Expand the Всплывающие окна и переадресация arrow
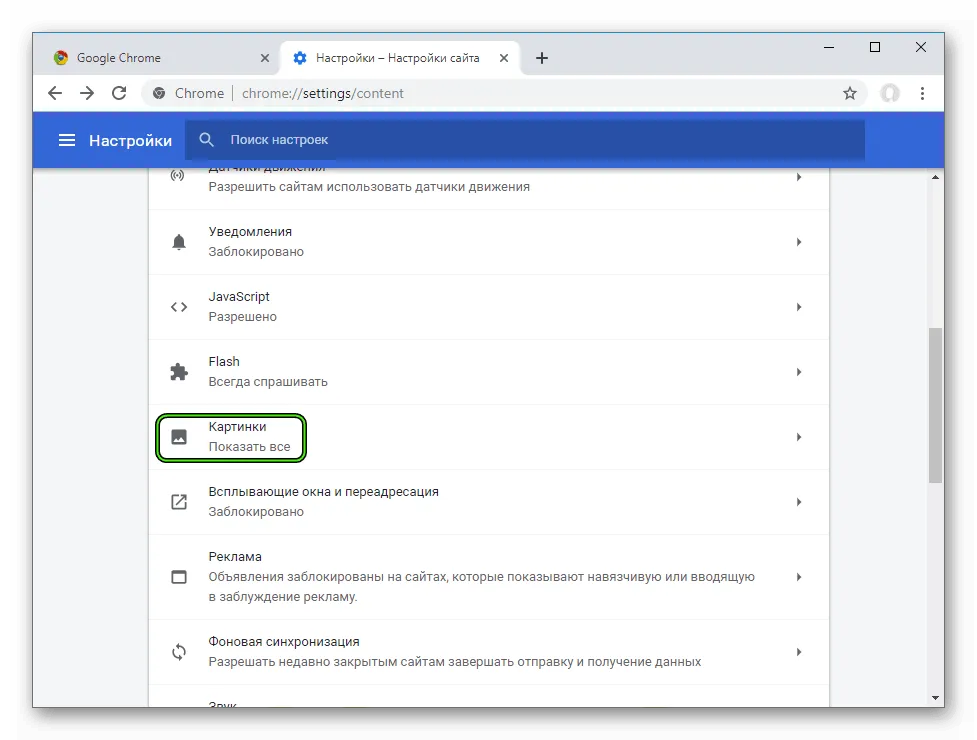977x740 pixels. pyautogui.click(x=799, y=501)
